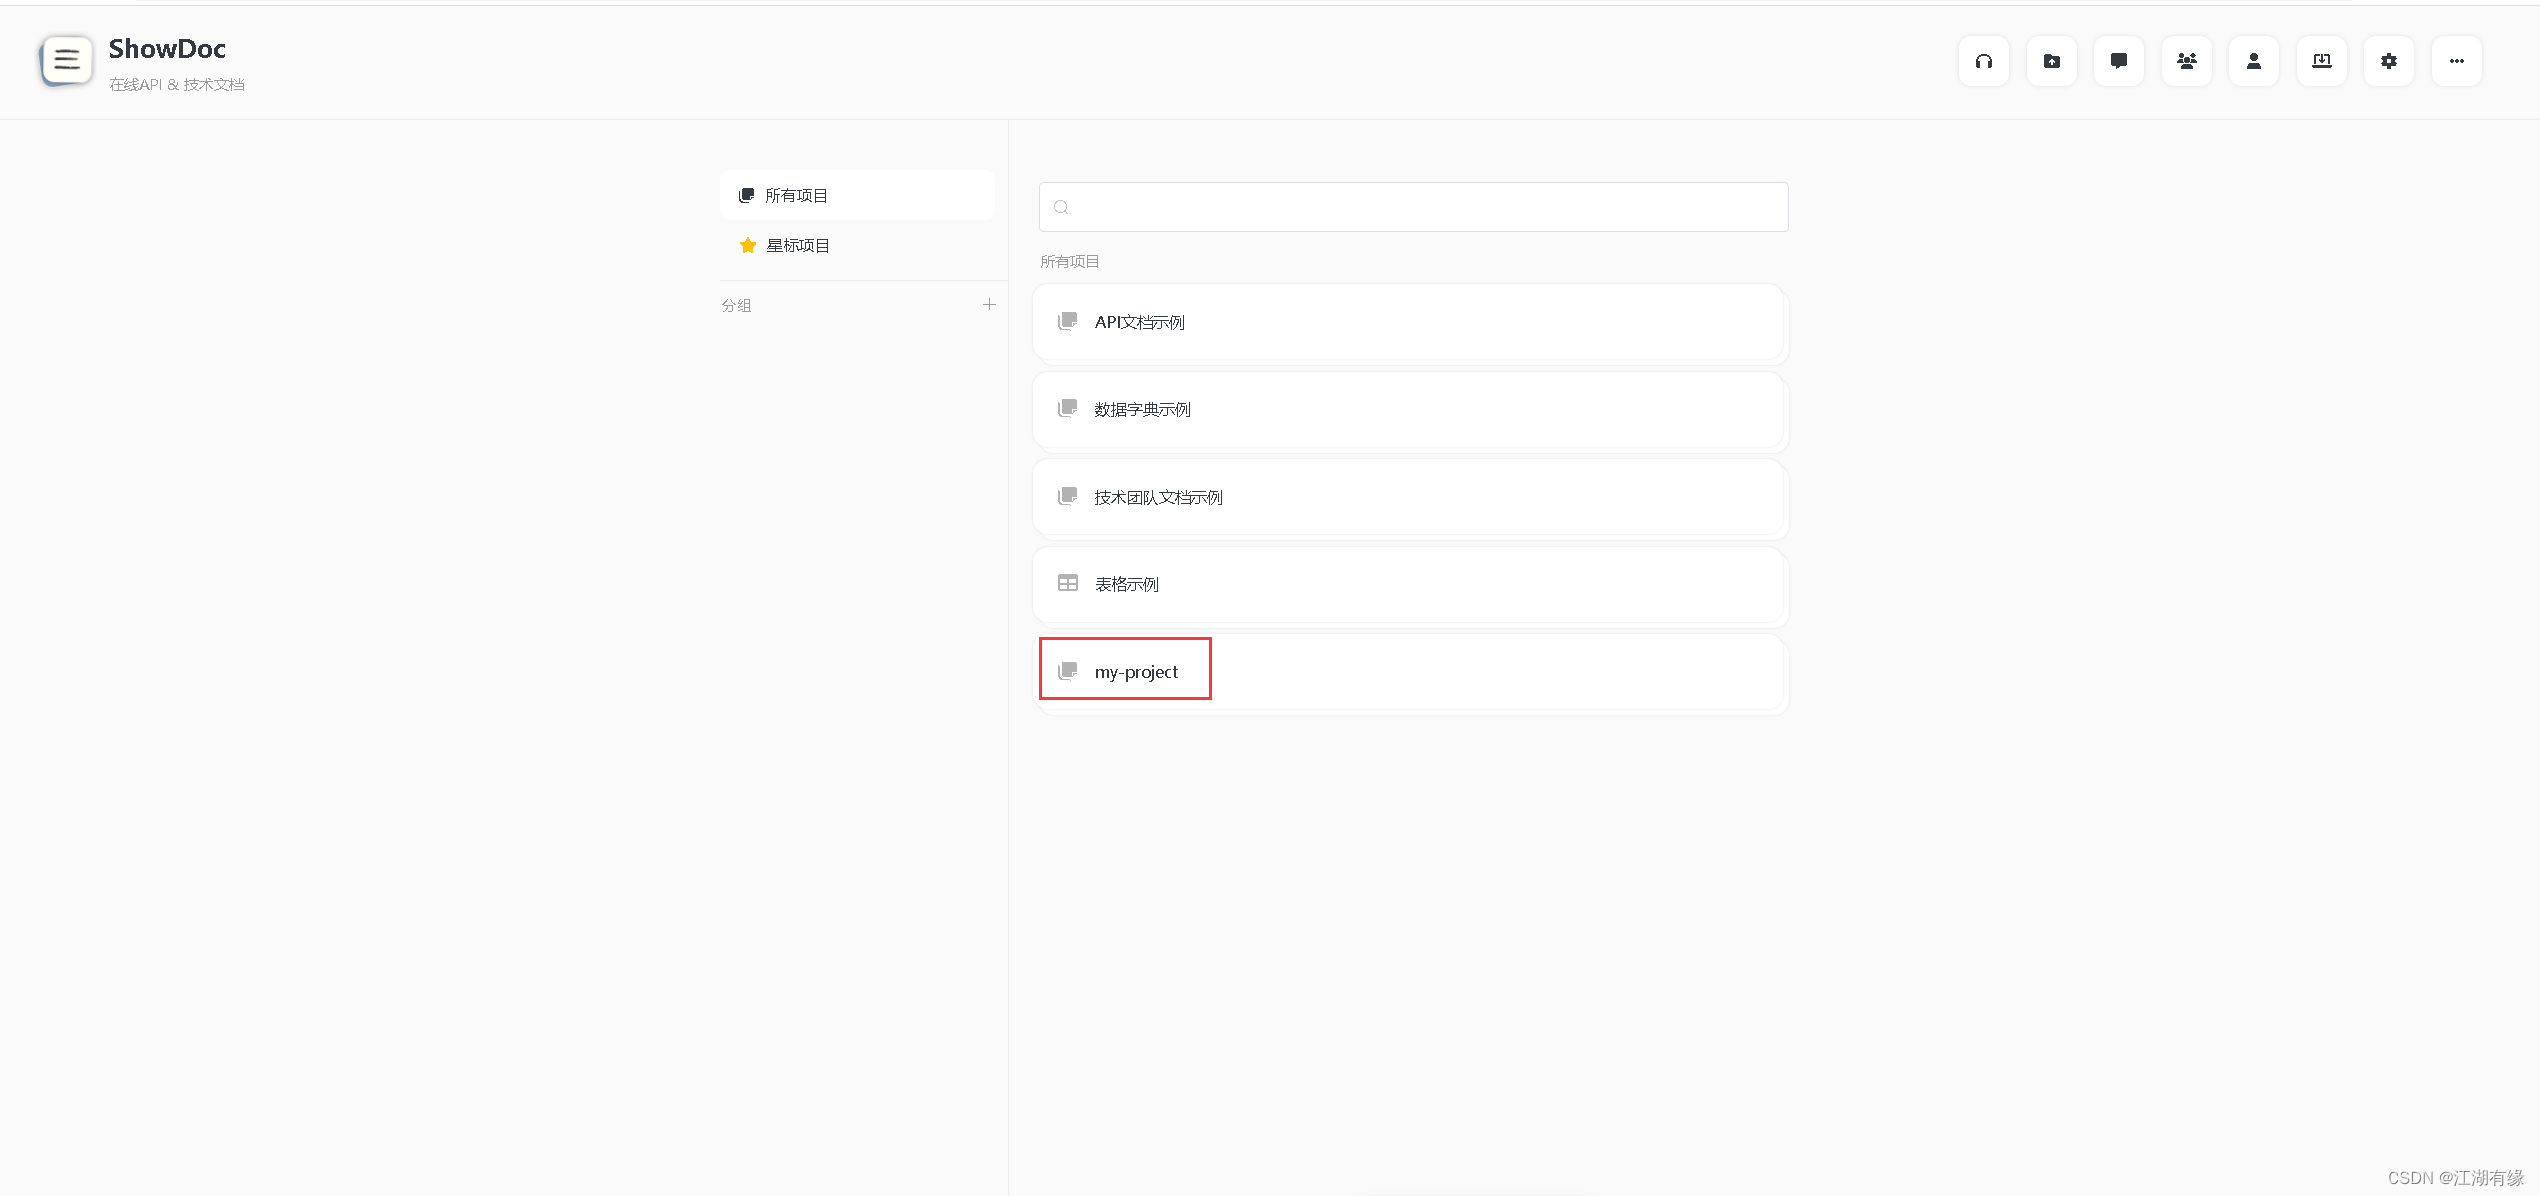Viewport: 2540px width, 1196px height.
Task: Open the API文档示例 project
Action: click(x=1410, y=322)
